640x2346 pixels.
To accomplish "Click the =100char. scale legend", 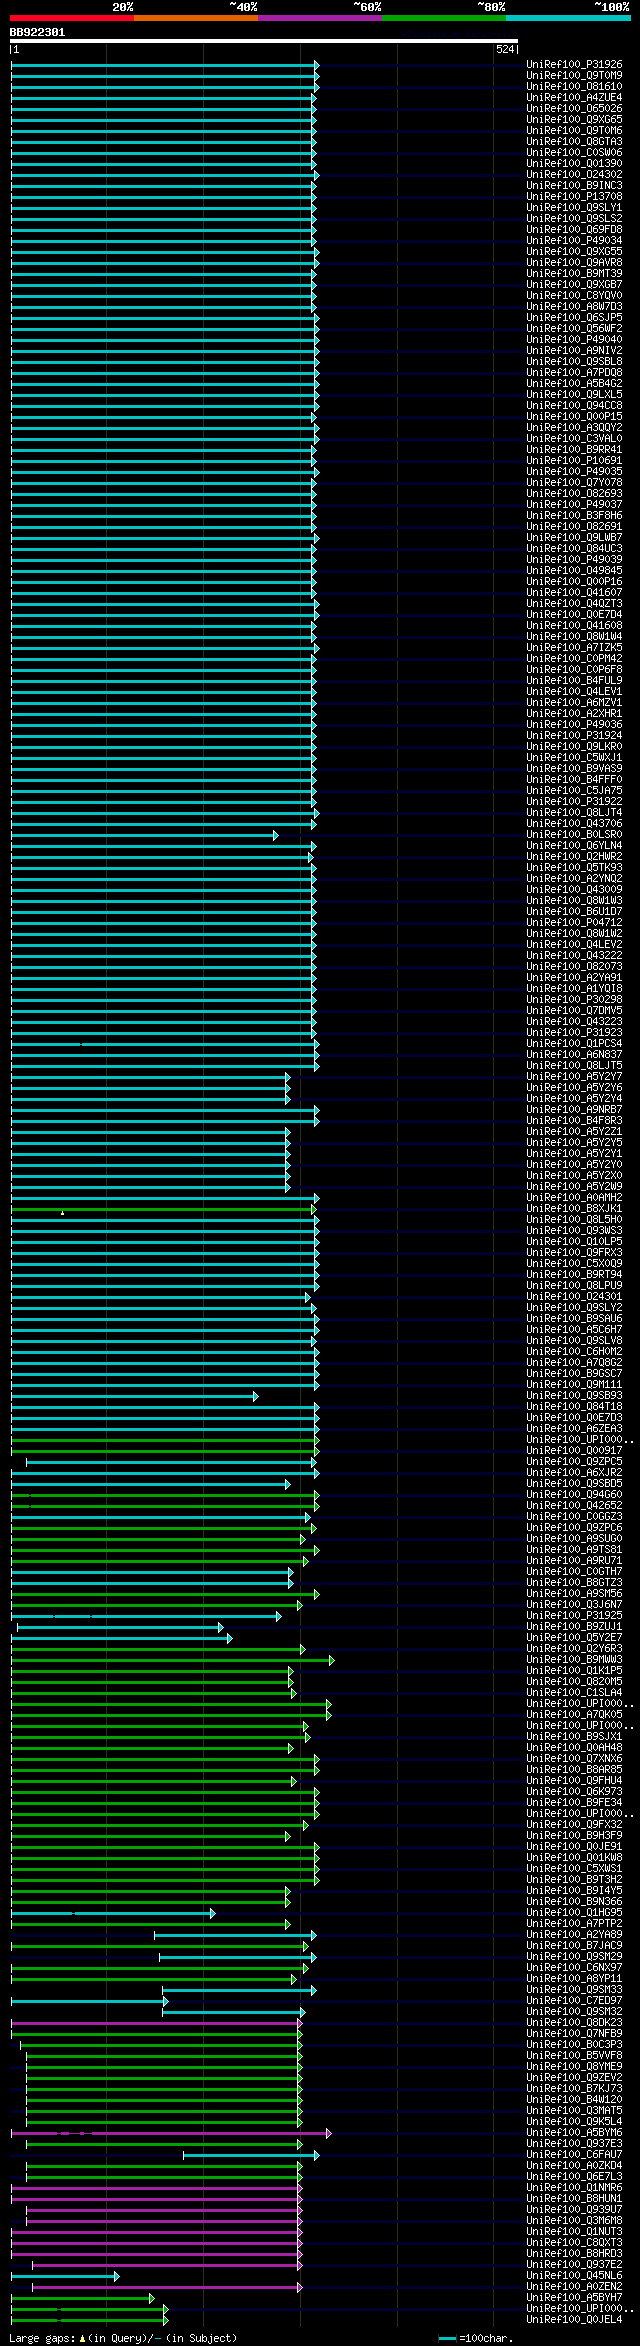I will 476,2339.
